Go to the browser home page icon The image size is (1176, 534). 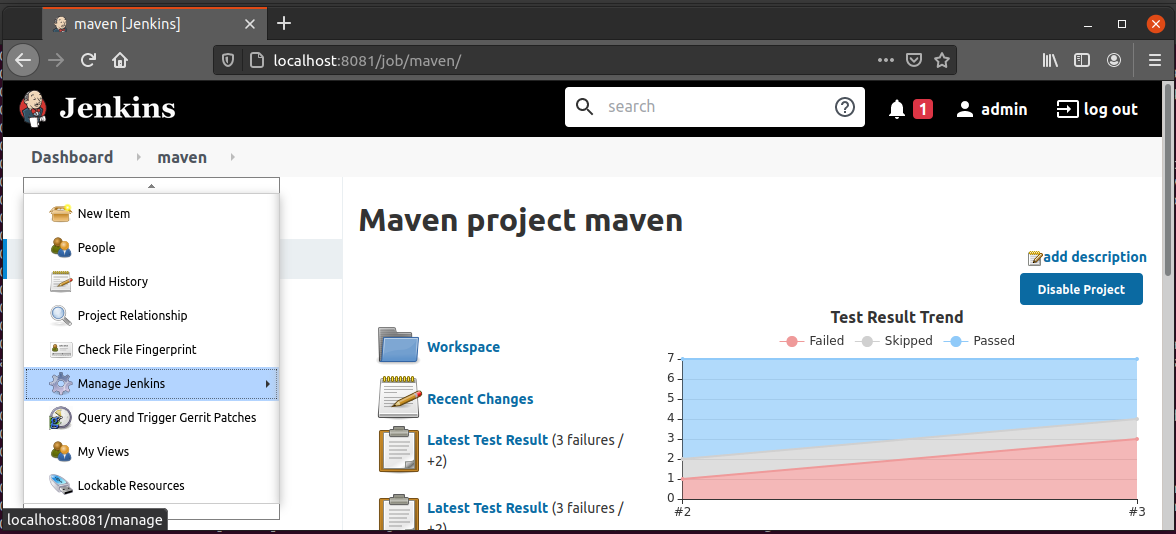coord(120,60)
